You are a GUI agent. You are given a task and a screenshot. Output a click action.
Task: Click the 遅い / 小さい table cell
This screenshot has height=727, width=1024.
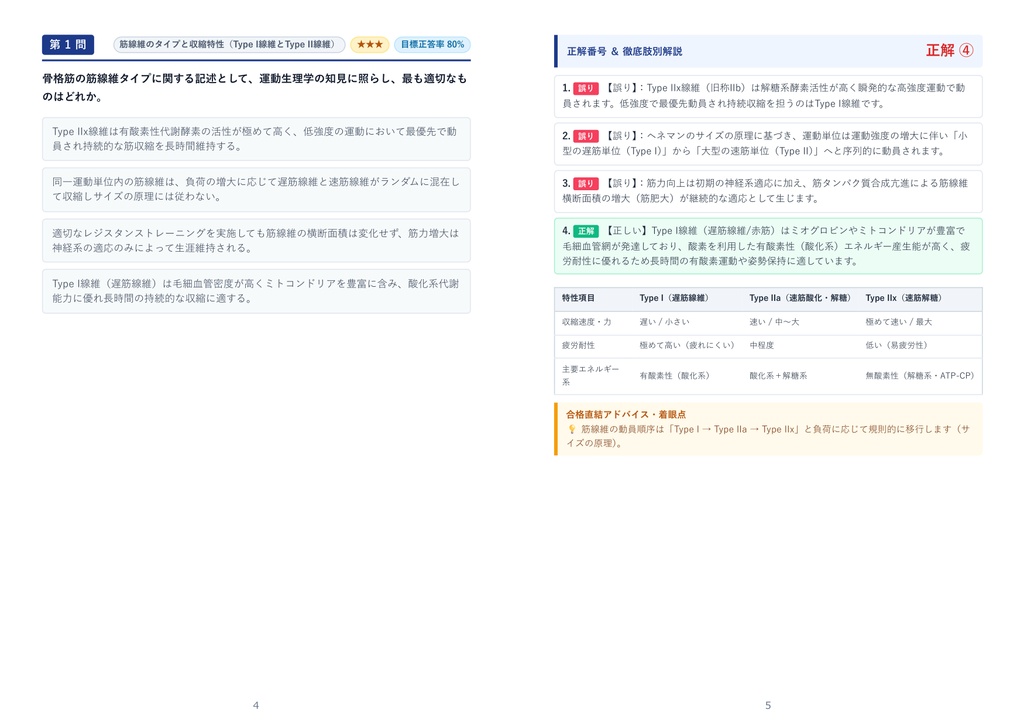[x=664, y=322]
